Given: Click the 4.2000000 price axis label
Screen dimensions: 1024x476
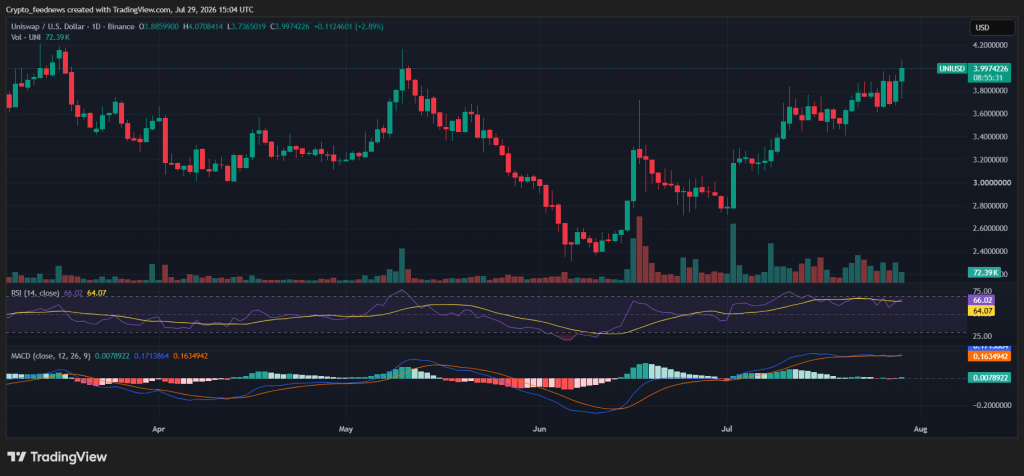Looking at the screenshot, I should 992,46.
